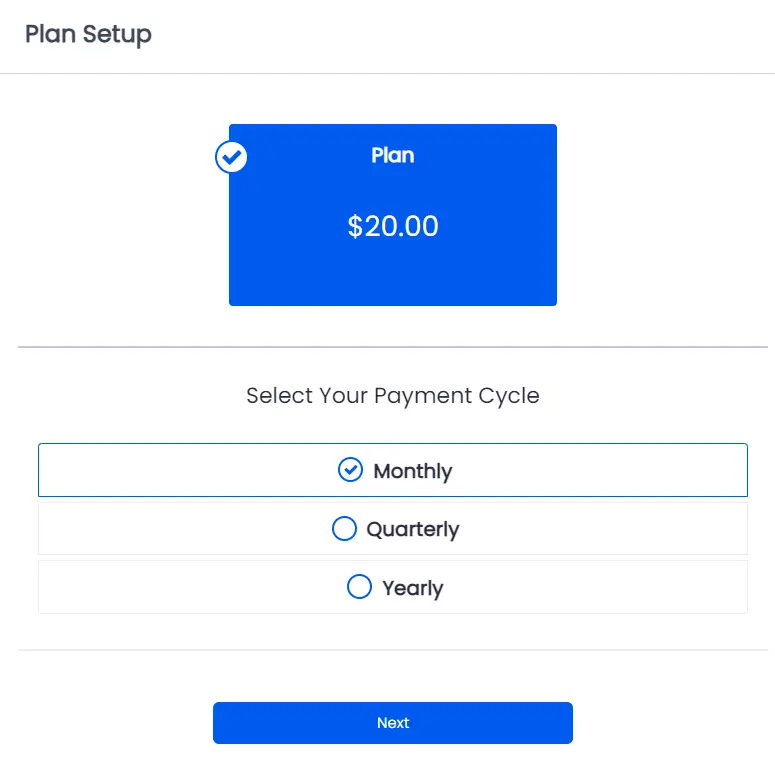Image resolution: width=775 pixels, height=766 pixels.
Task: Select the Yearly radio circle
Action: point(359,587)
